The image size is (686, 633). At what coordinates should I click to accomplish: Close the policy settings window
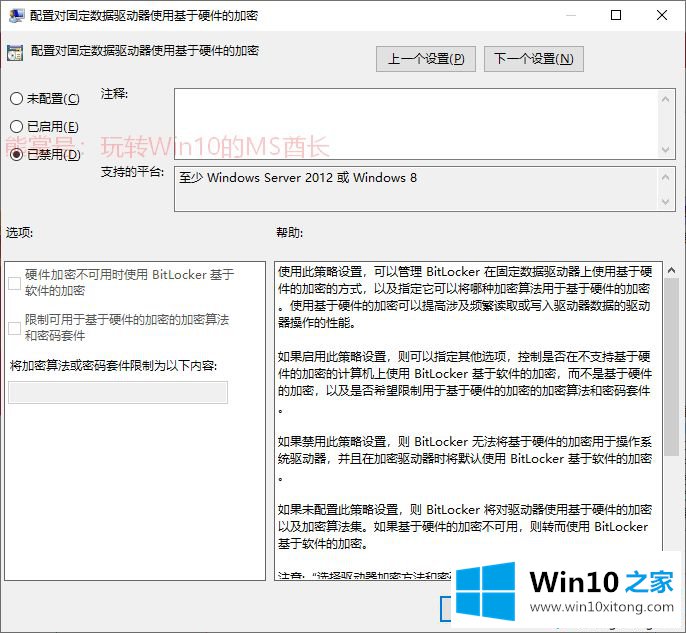click(x=662, y=15)
